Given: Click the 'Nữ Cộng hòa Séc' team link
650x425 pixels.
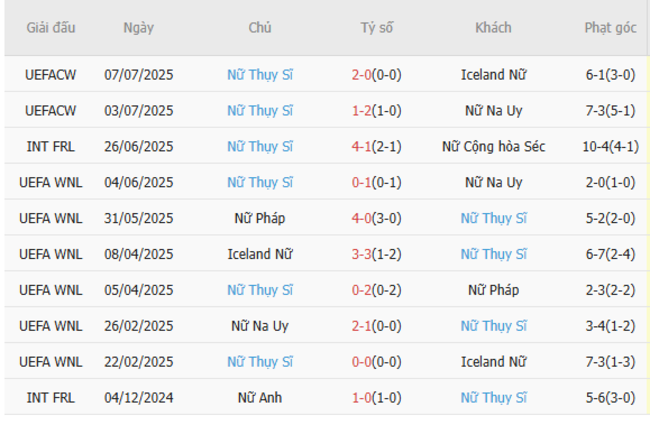Looking at the screenshot, I should click(493, 146).
